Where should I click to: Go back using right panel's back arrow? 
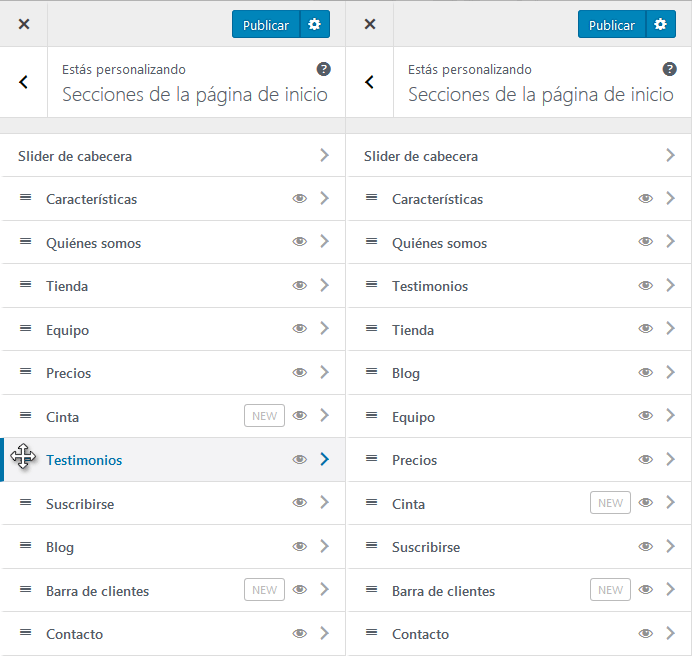(369, 82)
